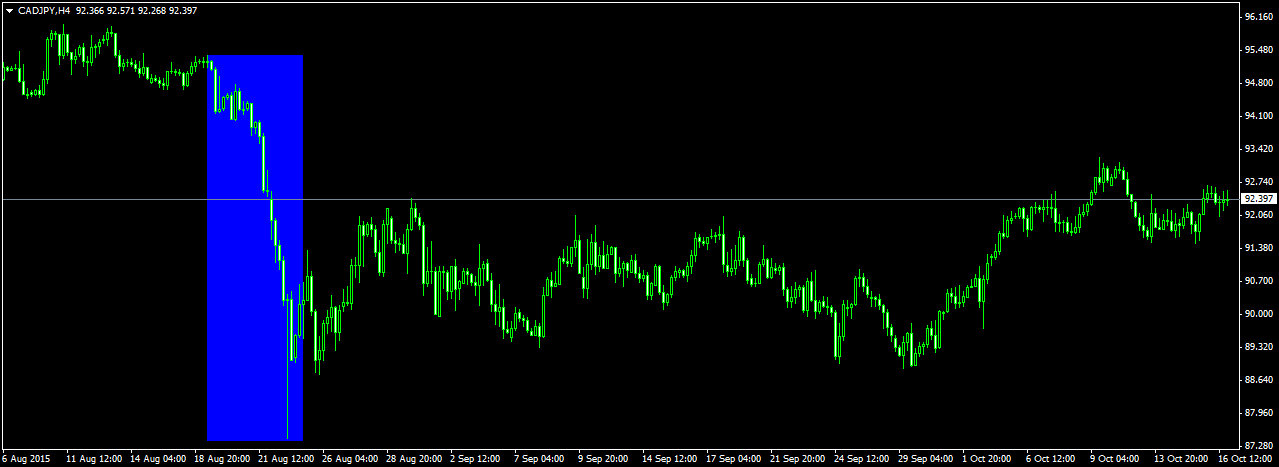Click the 95.480 price scale label

click(x=1257, y=50)
